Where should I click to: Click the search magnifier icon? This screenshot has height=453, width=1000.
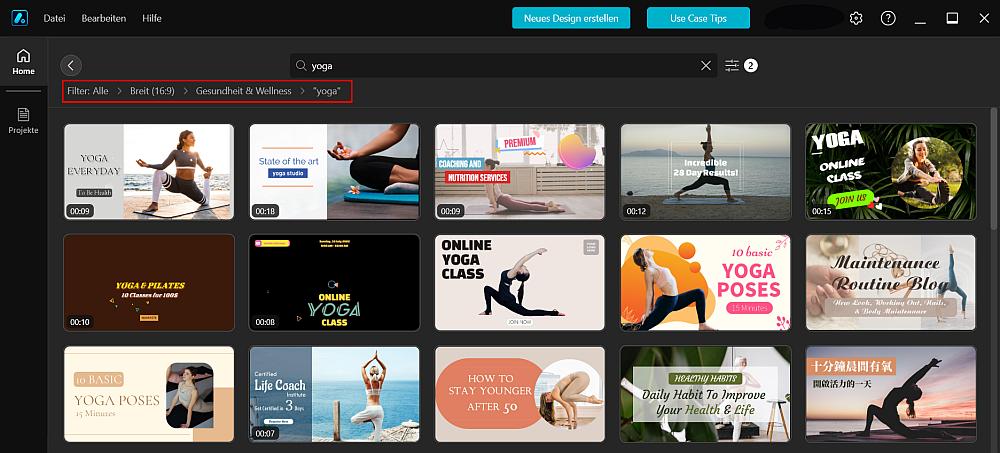(302, 65)
